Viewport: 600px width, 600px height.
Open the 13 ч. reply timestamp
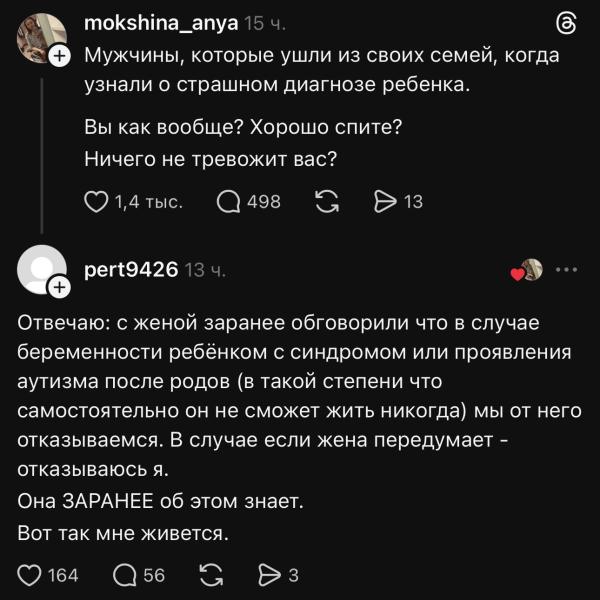click(208, 270)
